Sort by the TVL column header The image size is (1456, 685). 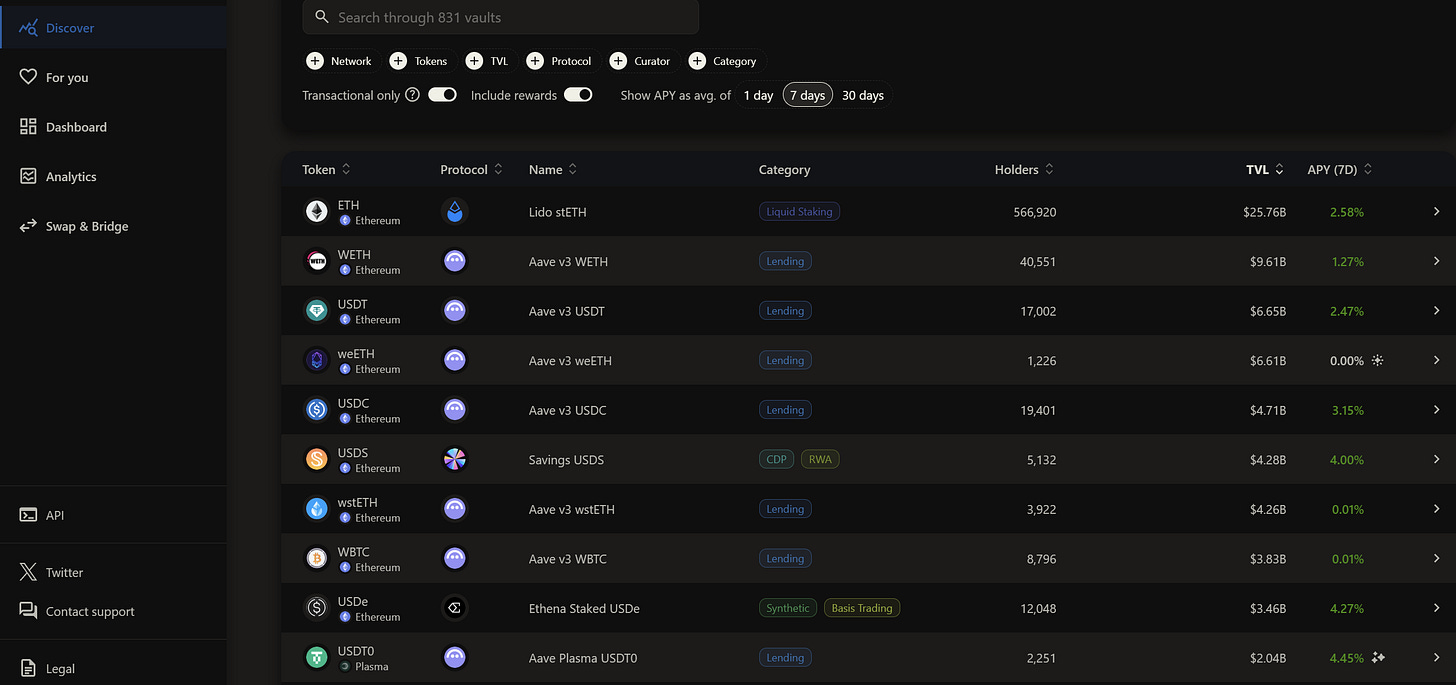(1265, 170)
